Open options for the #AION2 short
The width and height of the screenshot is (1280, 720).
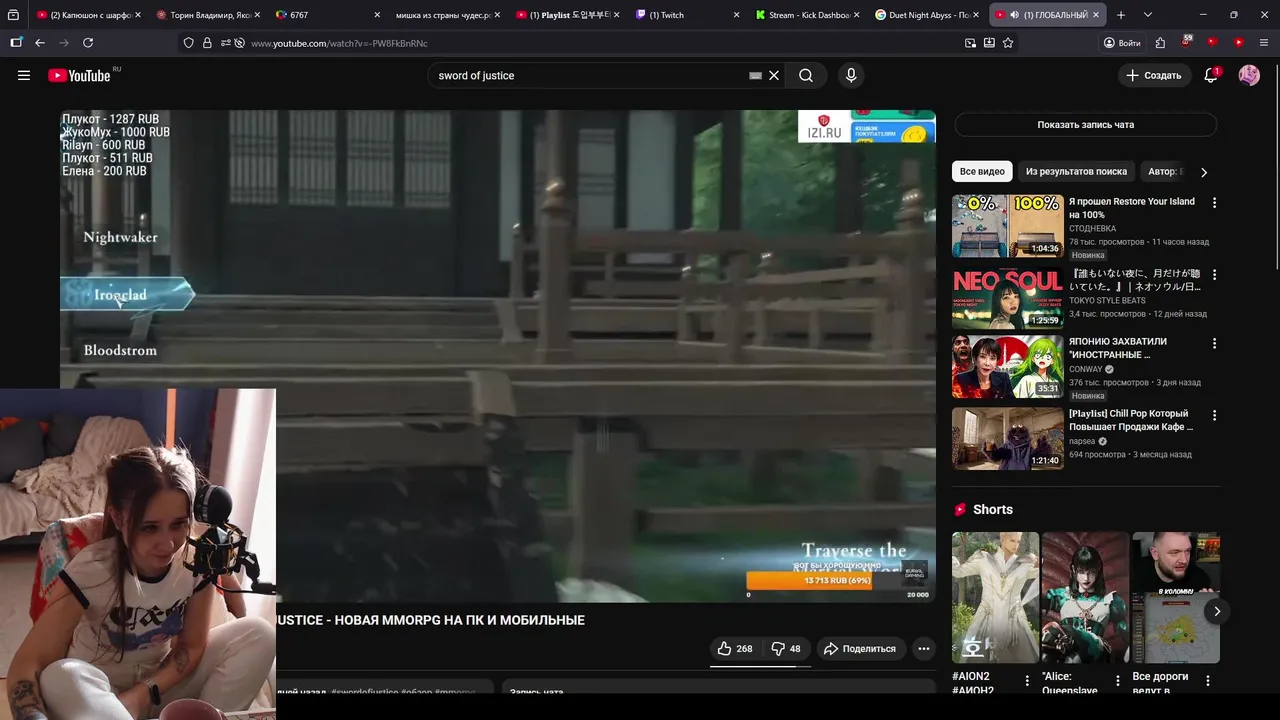coord(1027,681)
